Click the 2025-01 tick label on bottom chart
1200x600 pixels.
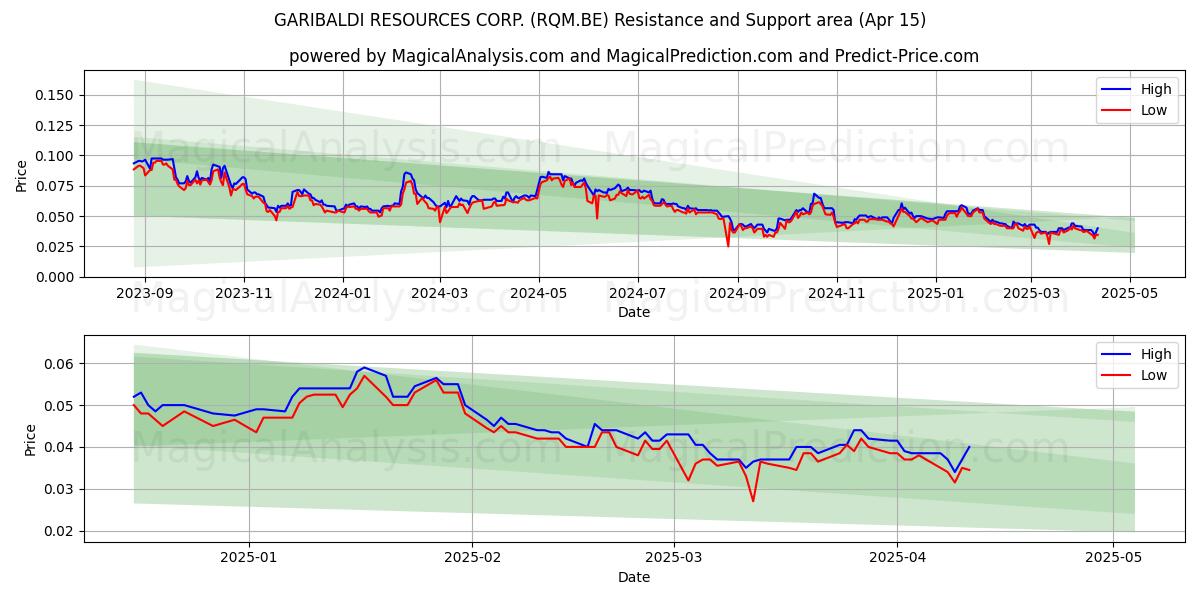click(x=248, y=558)
